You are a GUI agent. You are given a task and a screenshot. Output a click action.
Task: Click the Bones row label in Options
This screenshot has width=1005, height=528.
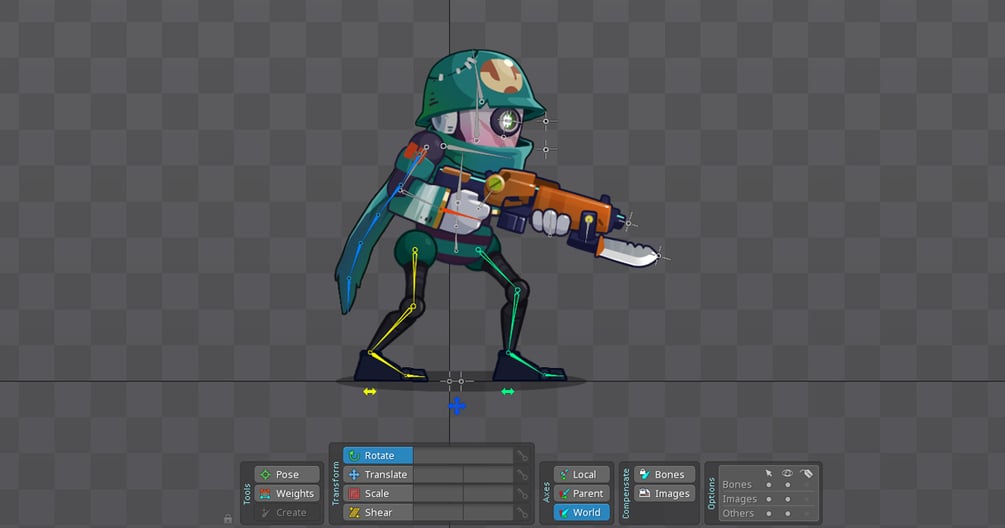point(736,485)
